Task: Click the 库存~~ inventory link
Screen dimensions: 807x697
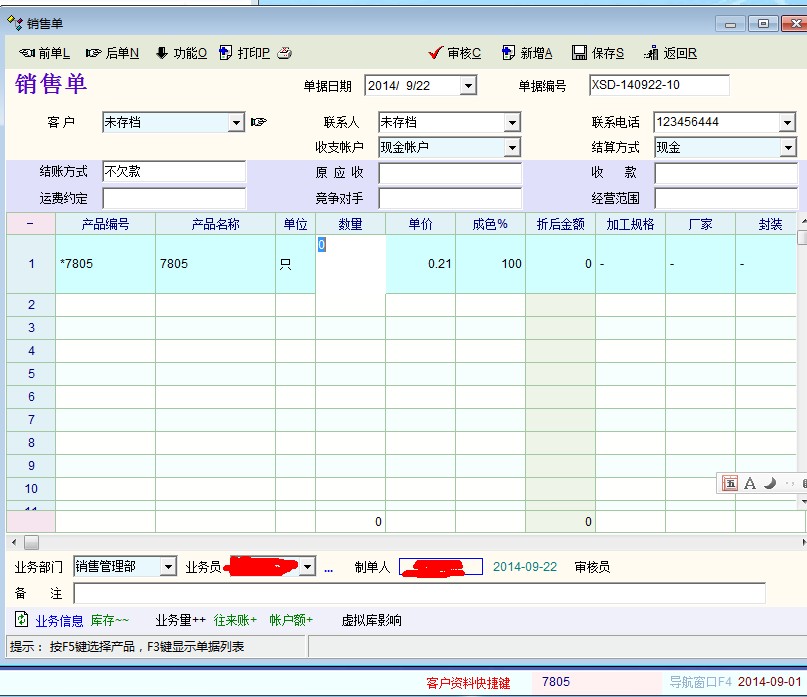Action: pyautogui.click(x=110, y=620)
